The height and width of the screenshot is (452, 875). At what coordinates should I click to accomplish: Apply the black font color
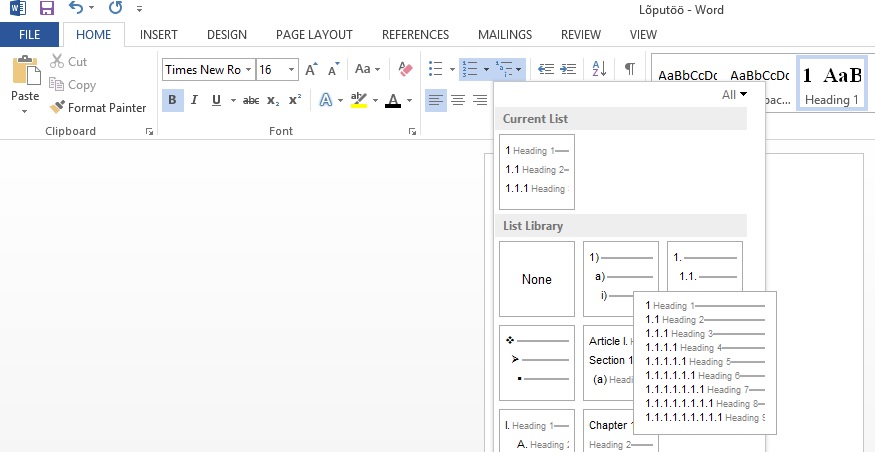point(393,100)
